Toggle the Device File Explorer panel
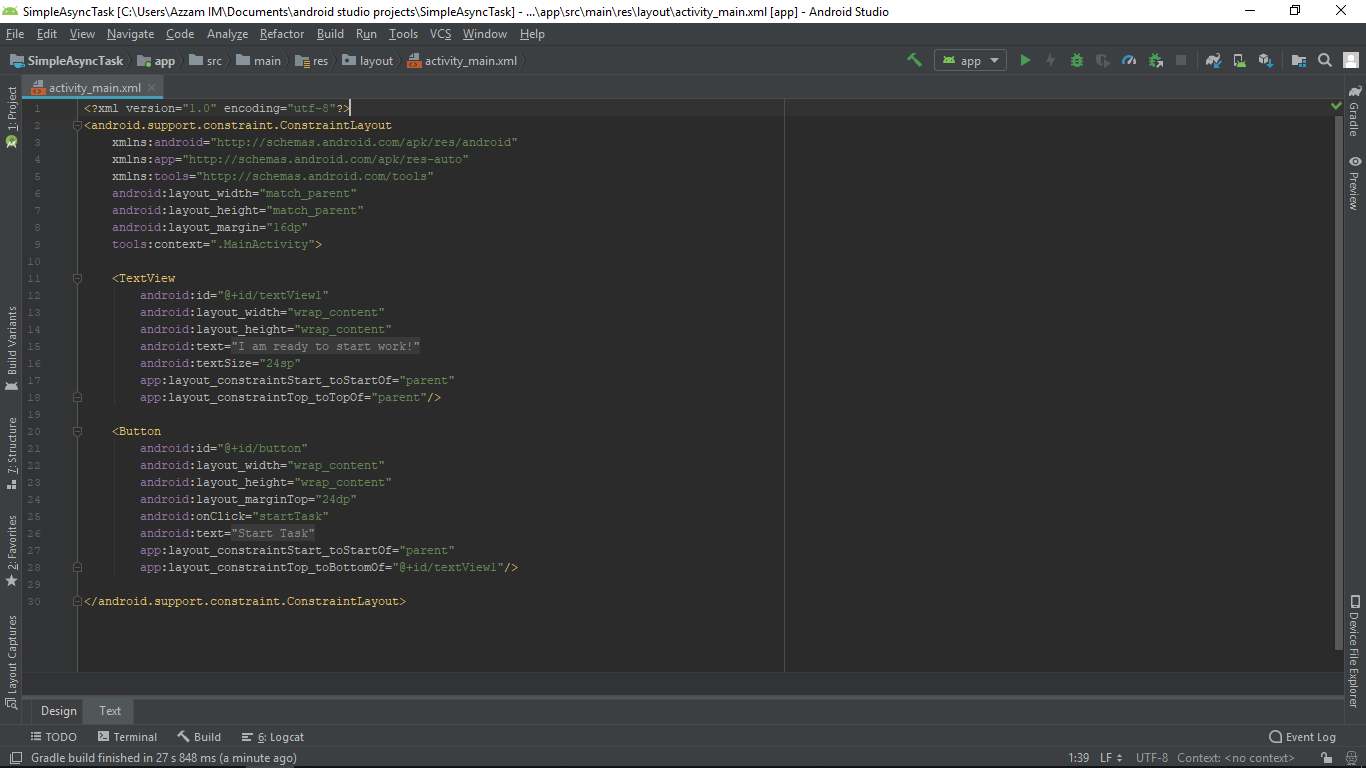 click(x=1354, y=651)
